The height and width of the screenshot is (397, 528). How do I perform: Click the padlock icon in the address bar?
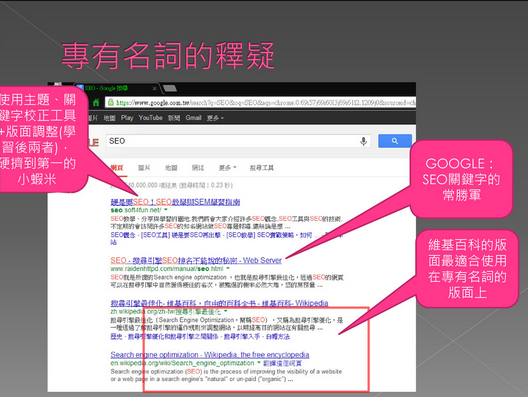coord(111,102)
